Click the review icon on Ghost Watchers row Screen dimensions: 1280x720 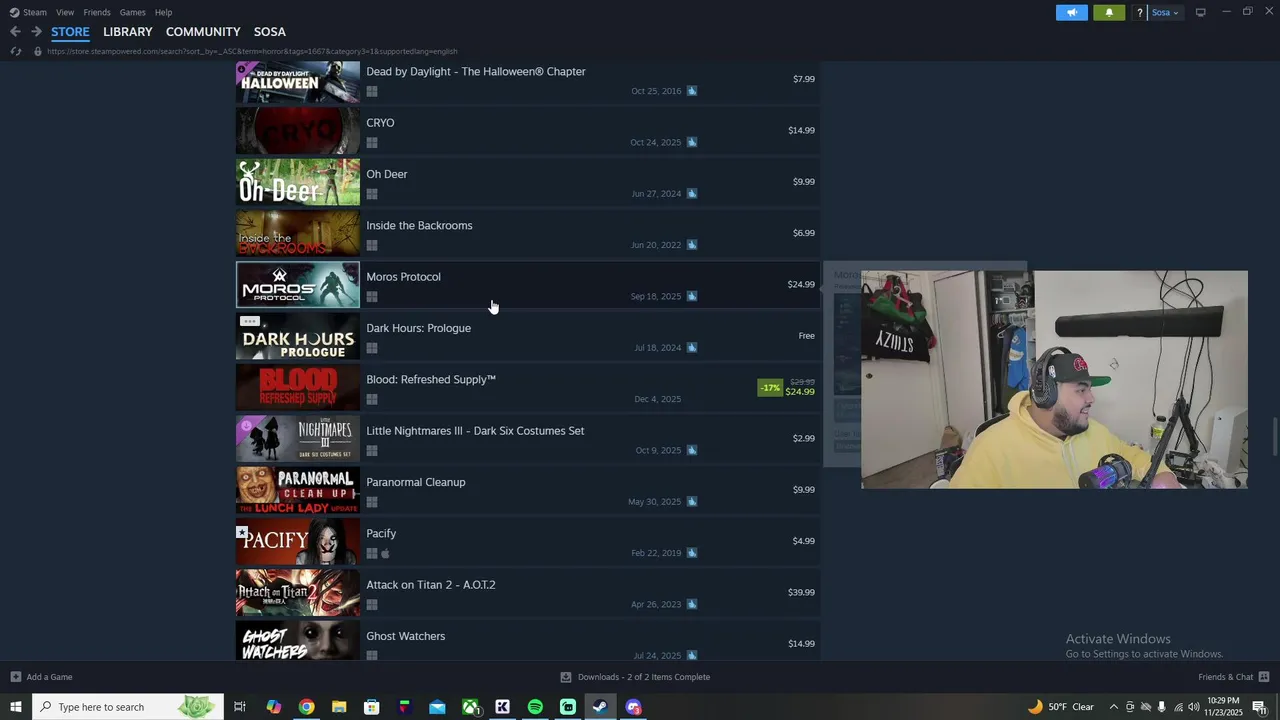(692, 655)
